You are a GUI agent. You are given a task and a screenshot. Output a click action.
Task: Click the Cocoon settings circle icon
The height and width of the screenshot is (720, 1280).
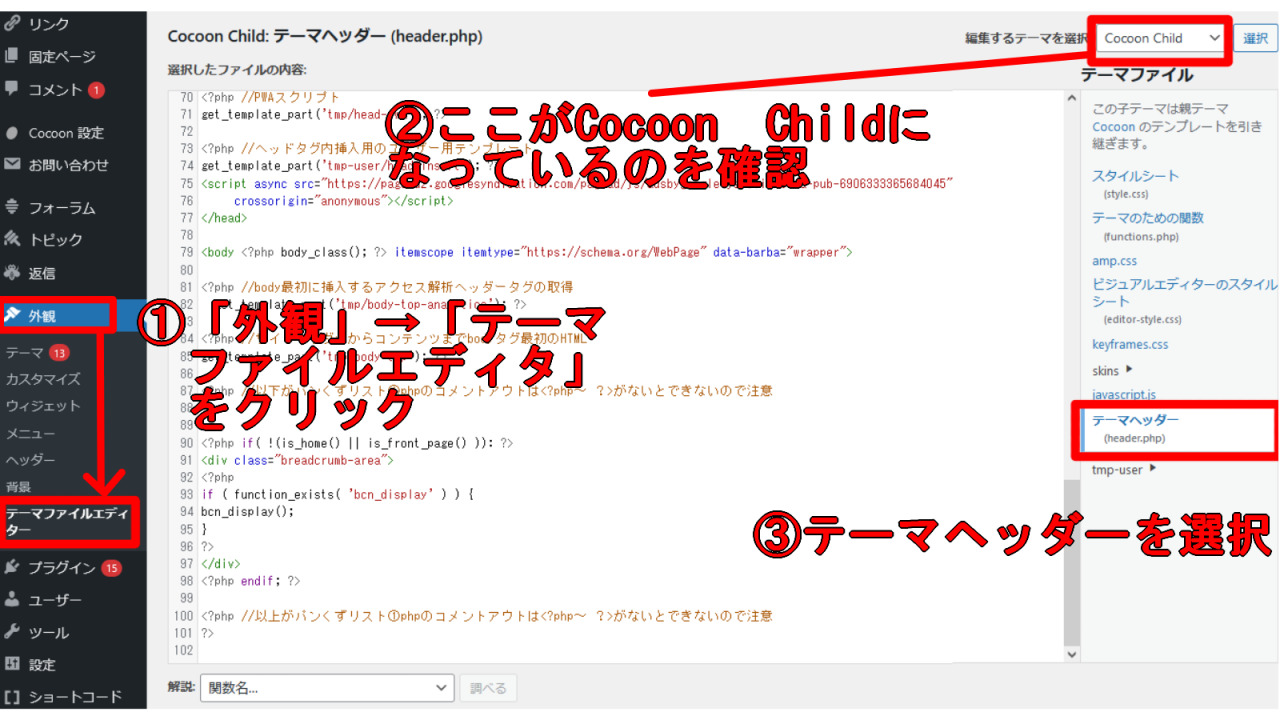pos(12,133)
